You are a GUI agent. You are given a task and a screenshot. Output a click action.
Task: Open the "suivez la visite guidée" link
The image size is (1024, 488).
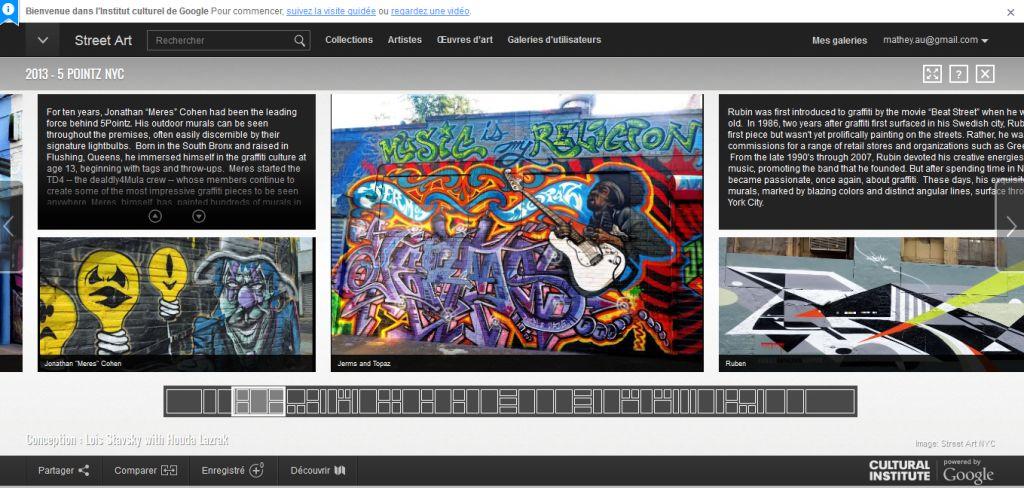pos(330,11)
